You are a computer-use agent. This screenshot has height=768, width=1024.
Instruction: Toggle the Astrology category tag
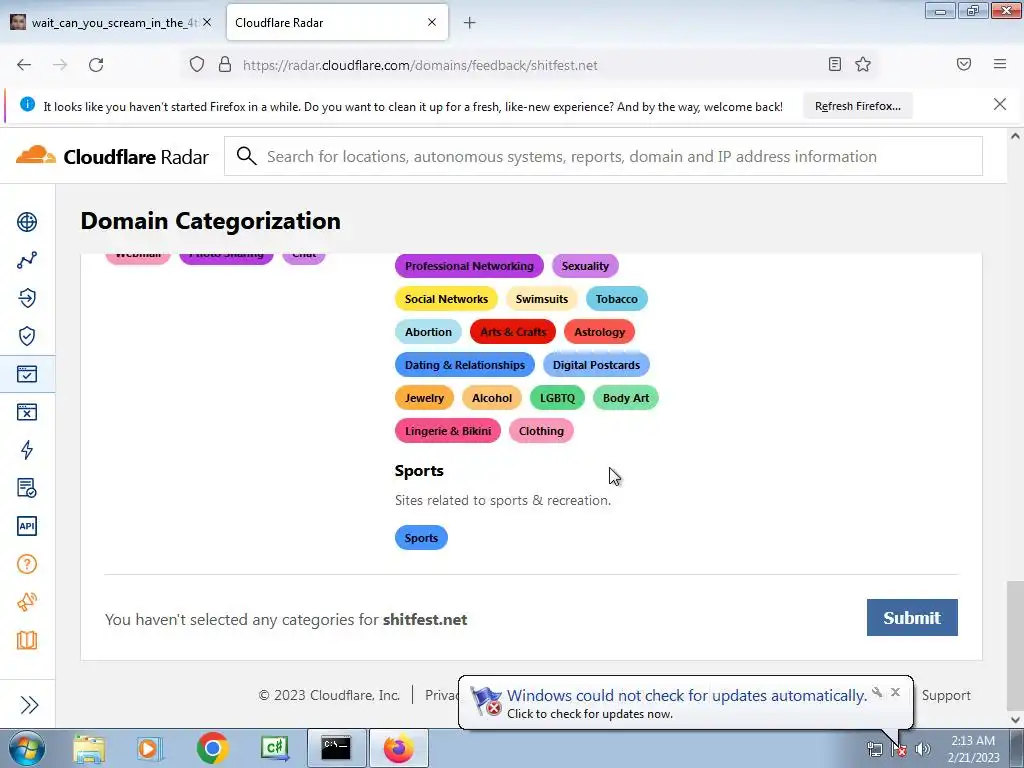[599, 332]
